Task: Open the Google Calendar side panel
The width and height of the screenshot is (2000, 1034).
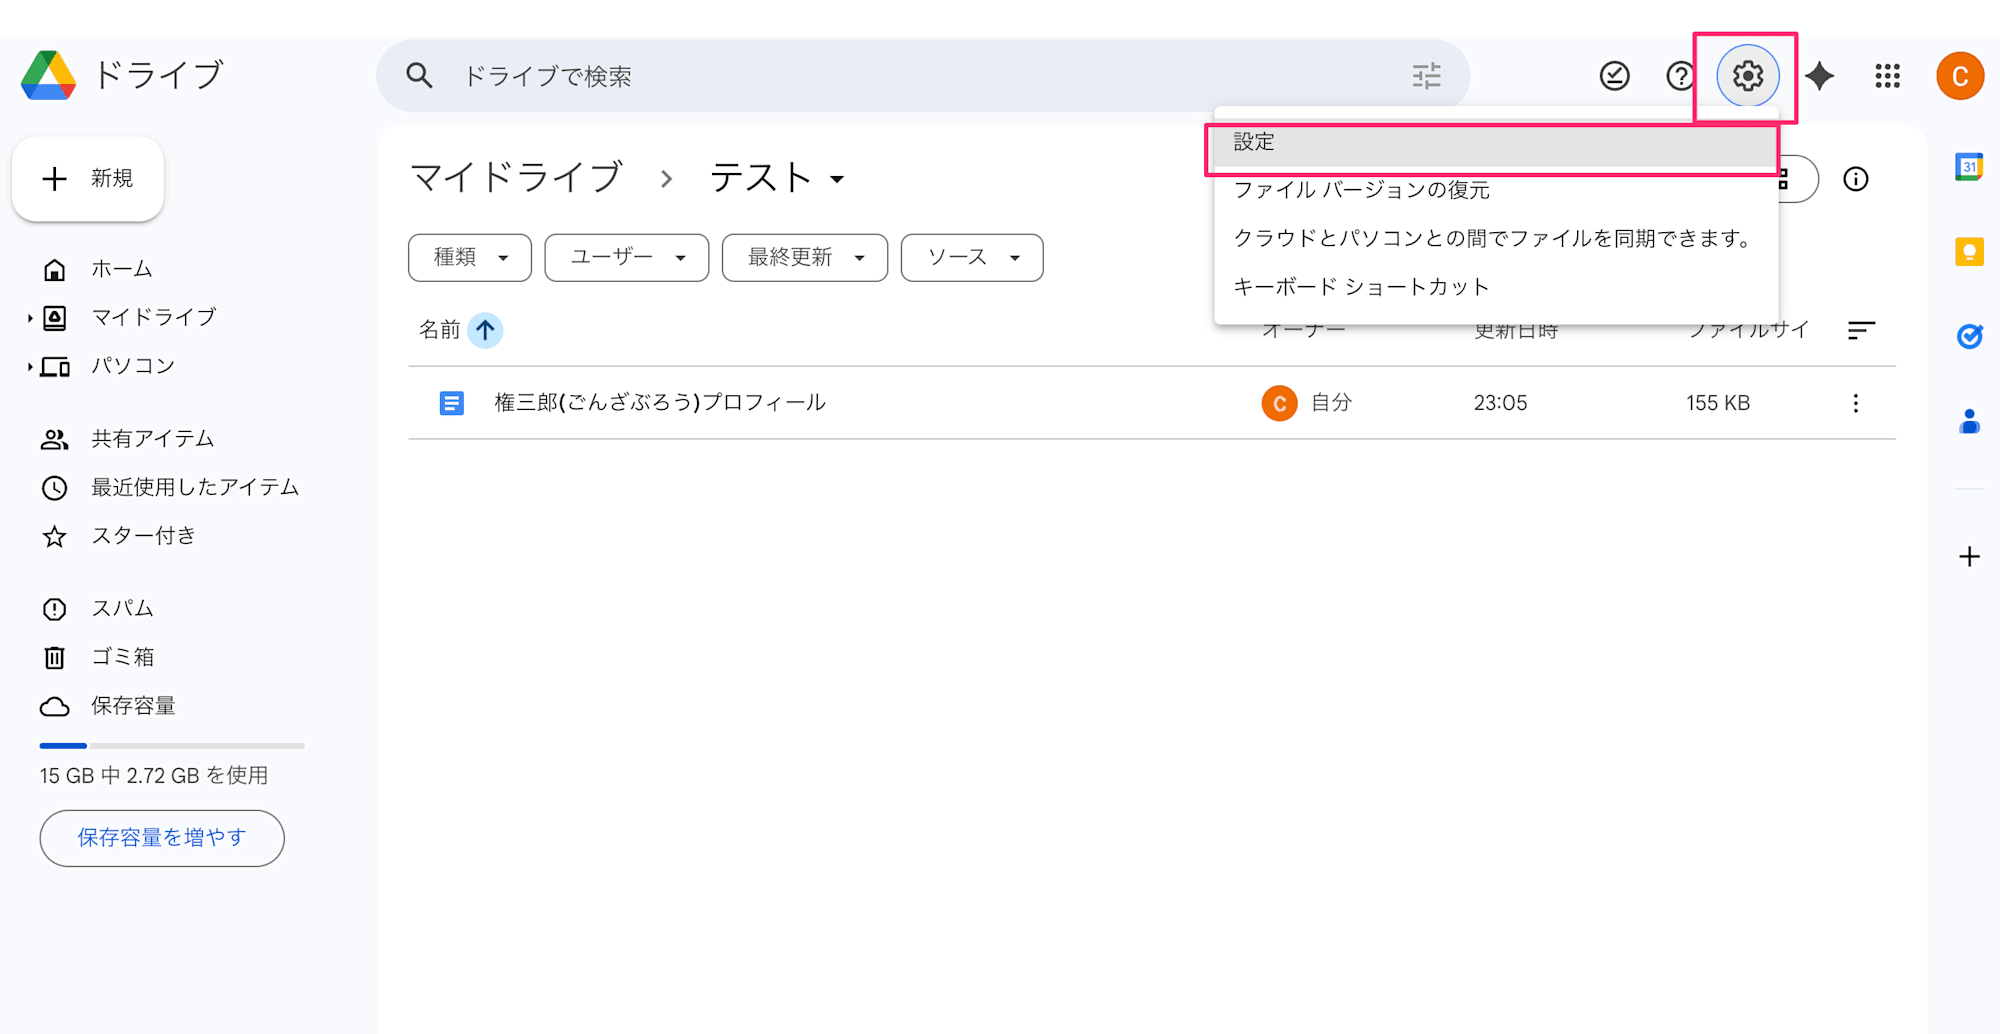Action: pyautogui.click(x=1969, y=166)
